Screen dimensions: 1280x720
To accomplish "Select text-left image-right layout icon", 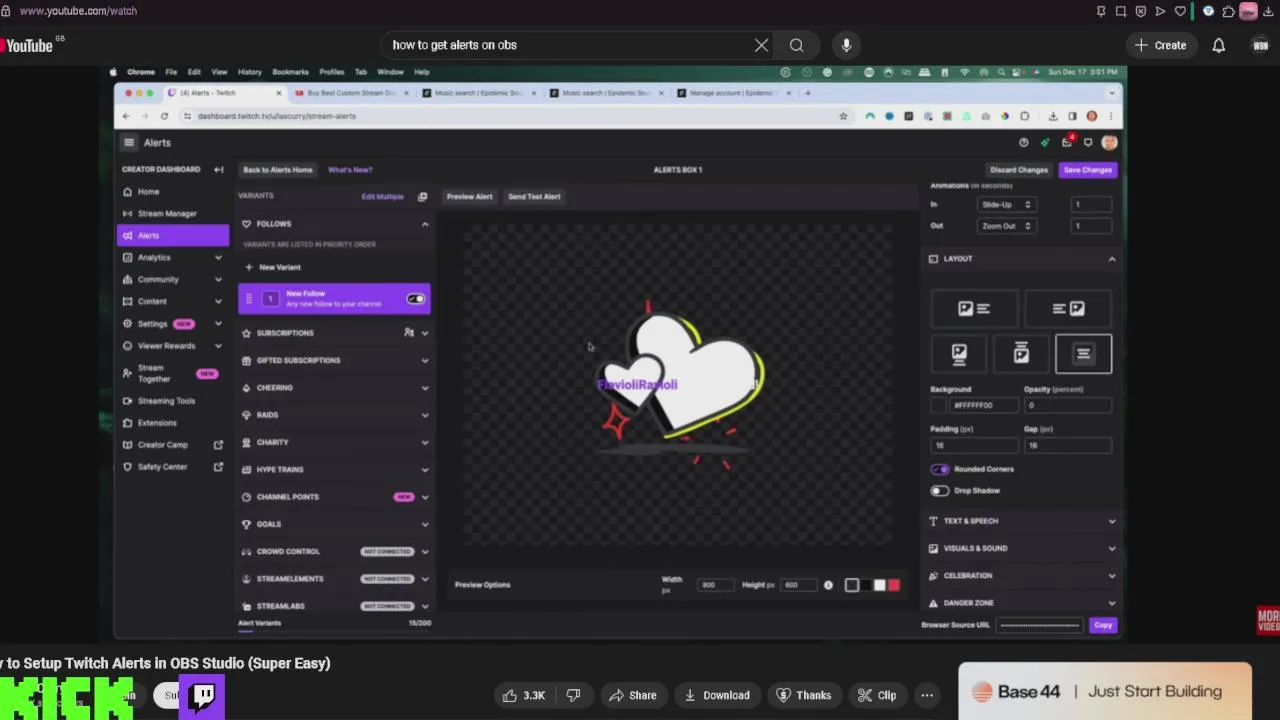I will [1068, 309].
